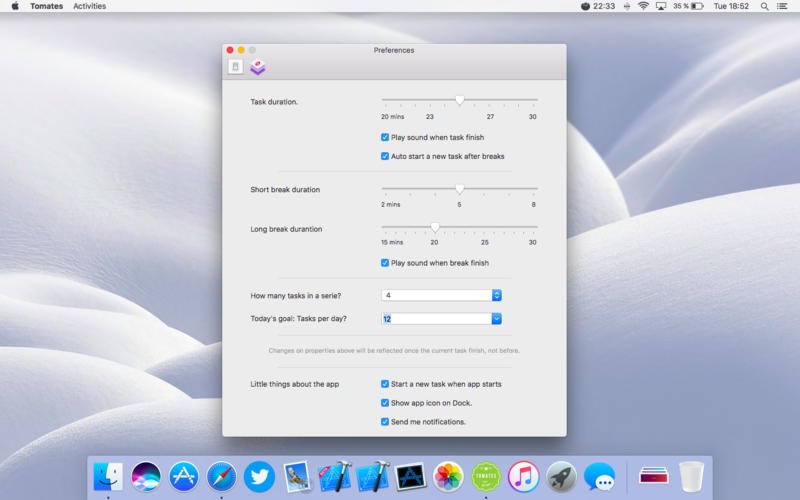Expand the tasks in a serie dropdown
Image resolution: width=800 pixels, height=500 pixels.
click(496, 295)
